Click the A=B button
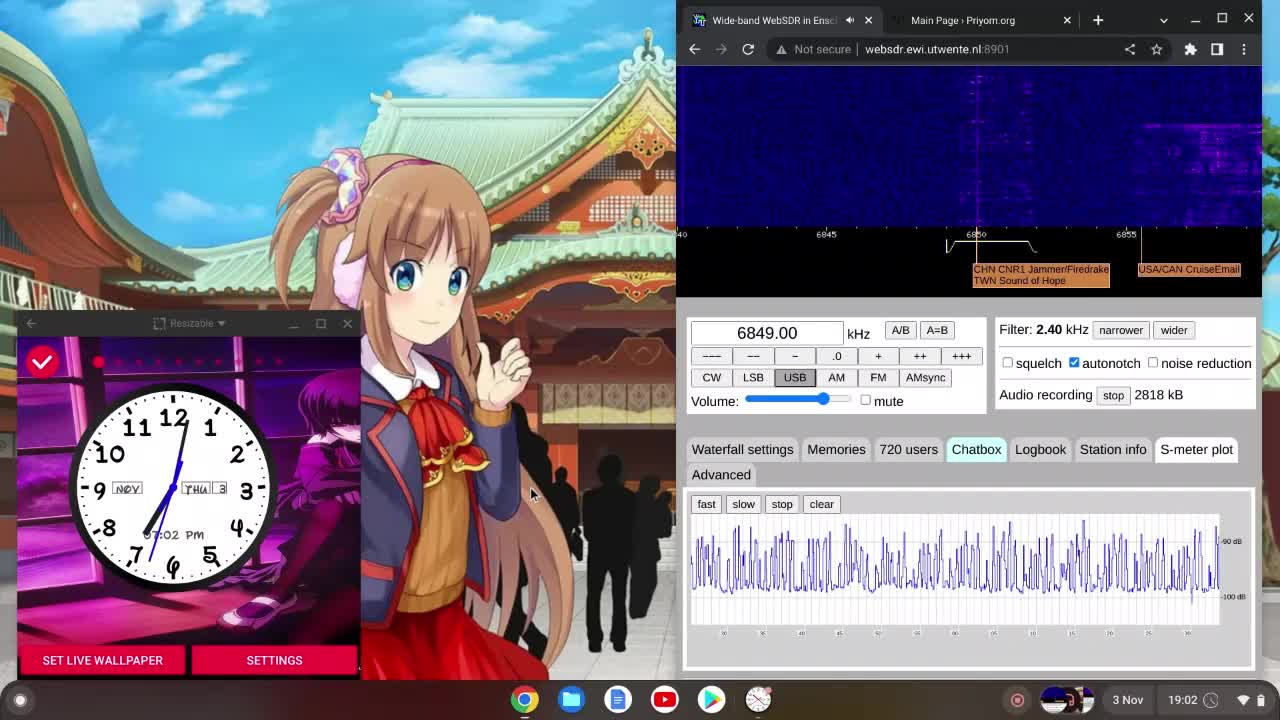The image size is (1280, 720). pyautogui.click(x=937, y=330)
